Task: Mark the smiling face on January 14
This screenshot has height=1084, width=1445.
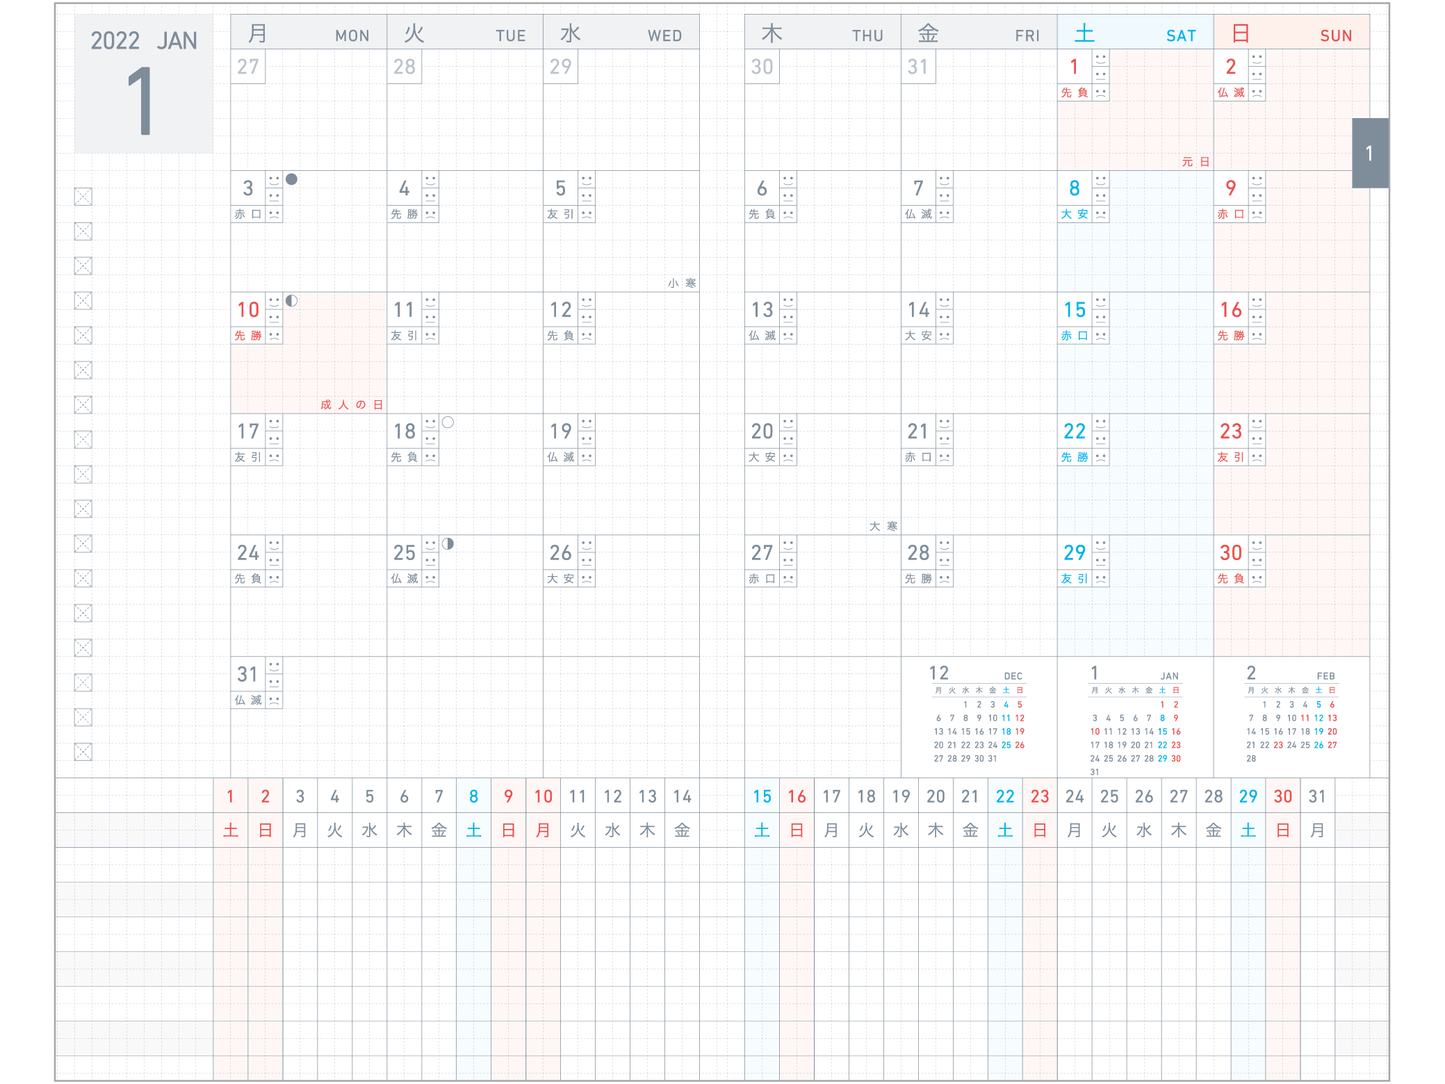Action: coord(944,301)
